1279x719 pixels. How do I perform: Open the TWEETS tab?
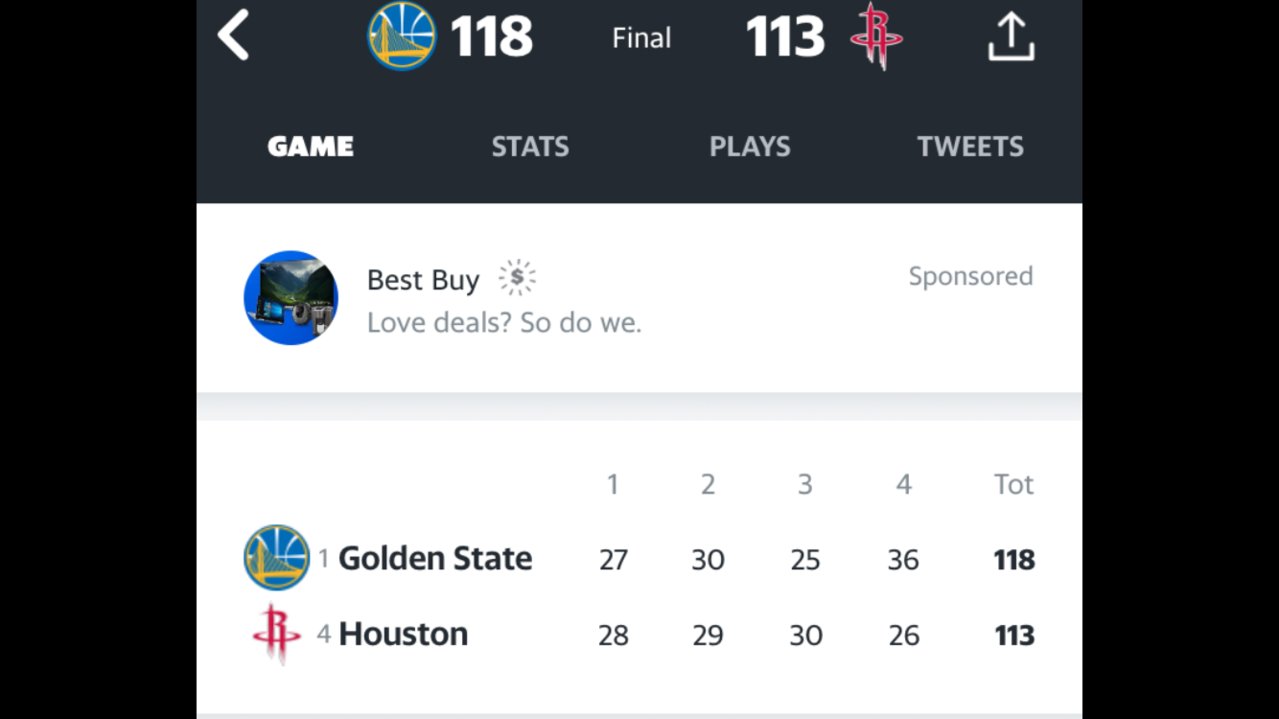pyautogui.click(x=971, y=147)
